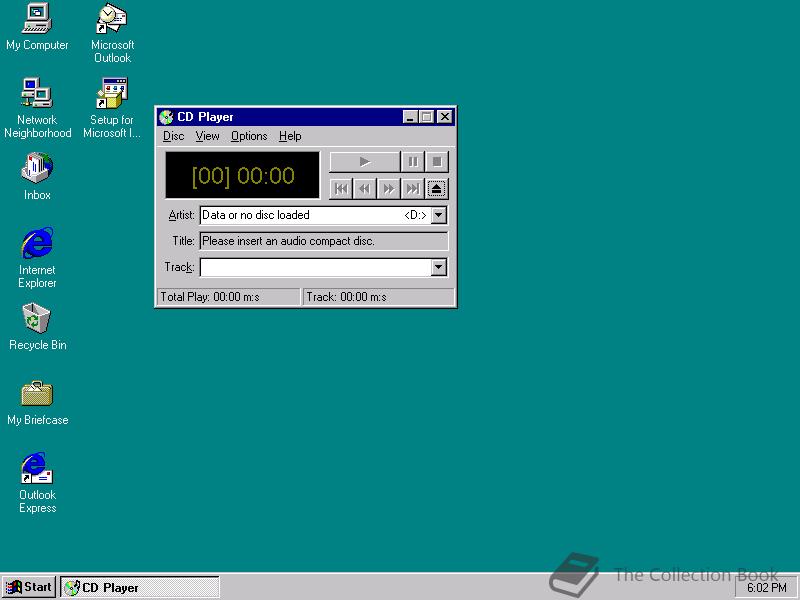Click the empty Track combo box
This screenshot has width=800, height=600.
315,267
